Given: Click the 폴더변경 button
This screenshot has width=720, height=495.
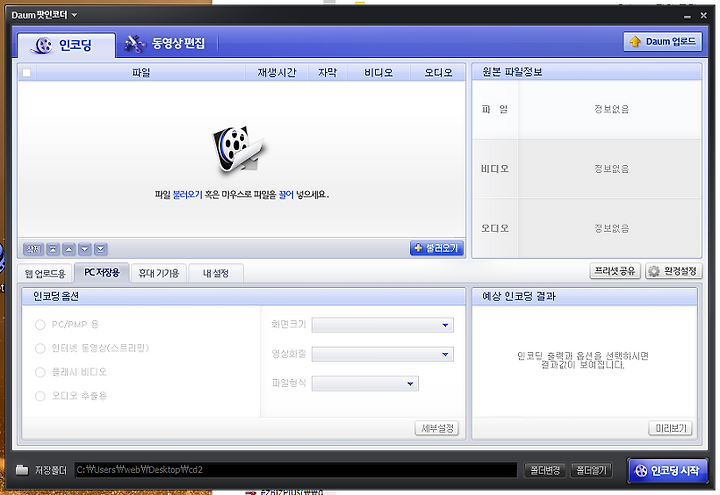Looking at the screenshot, I should coord(545,470).
